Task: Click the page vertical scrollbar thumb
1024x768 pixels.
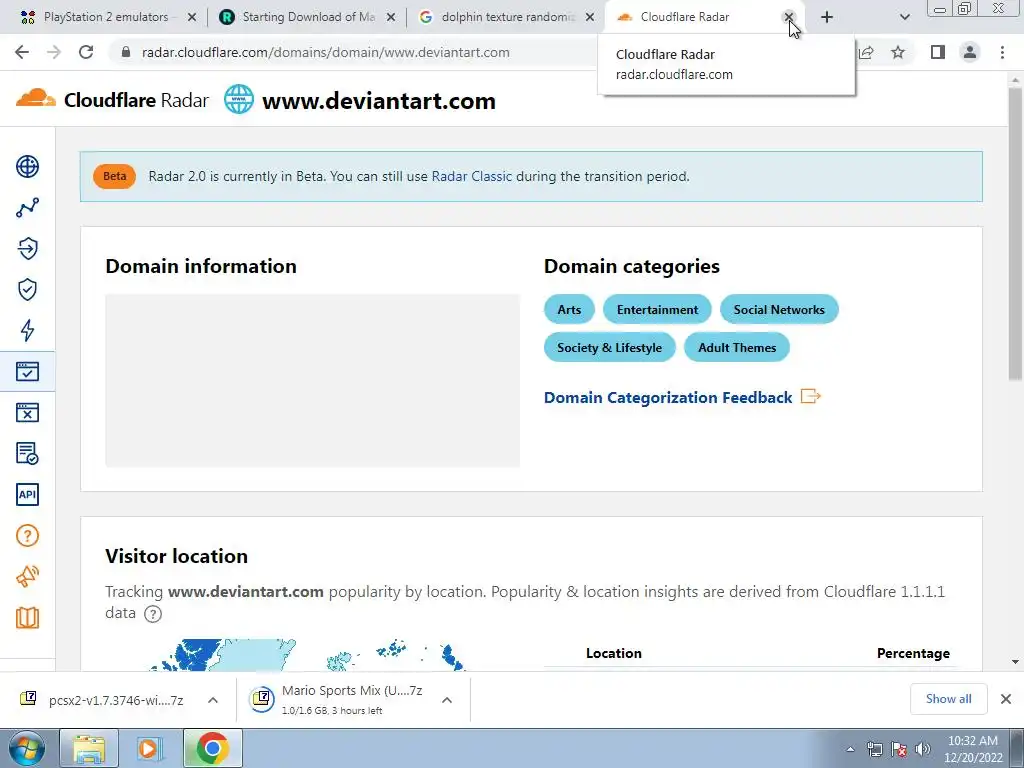Action: coord(1015,234)
